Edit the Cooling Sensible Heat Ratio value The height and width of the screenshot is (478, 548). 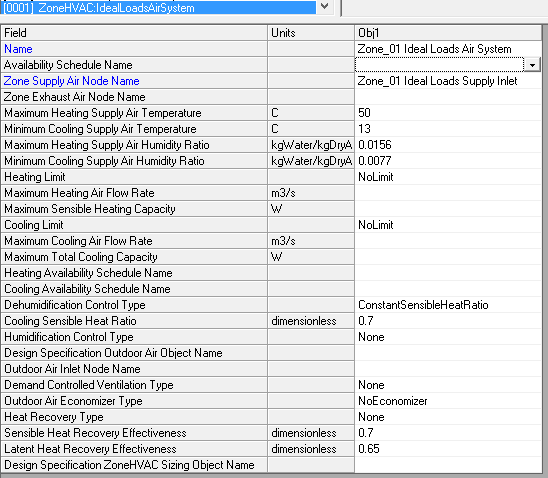pyautogui.click(x=448, y=321)
